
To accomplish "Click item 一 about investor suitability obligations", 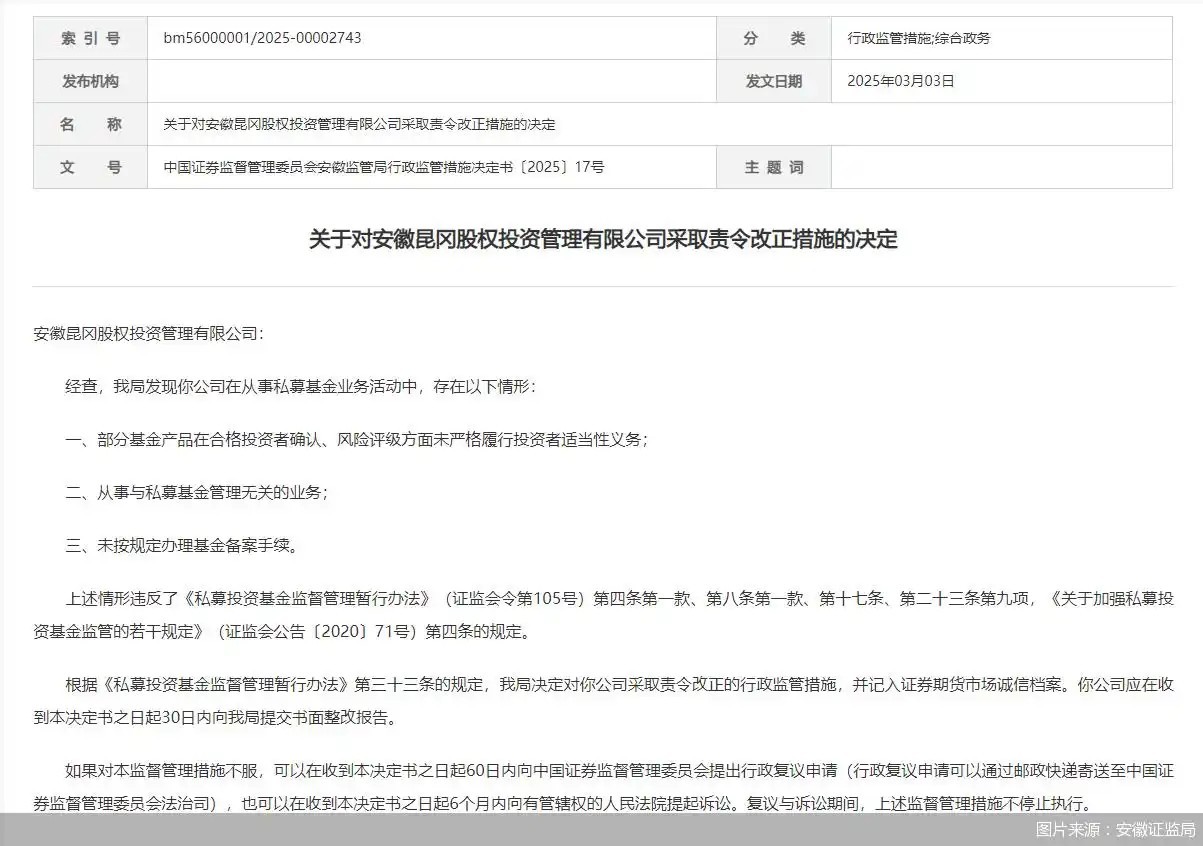I will 357,439.
